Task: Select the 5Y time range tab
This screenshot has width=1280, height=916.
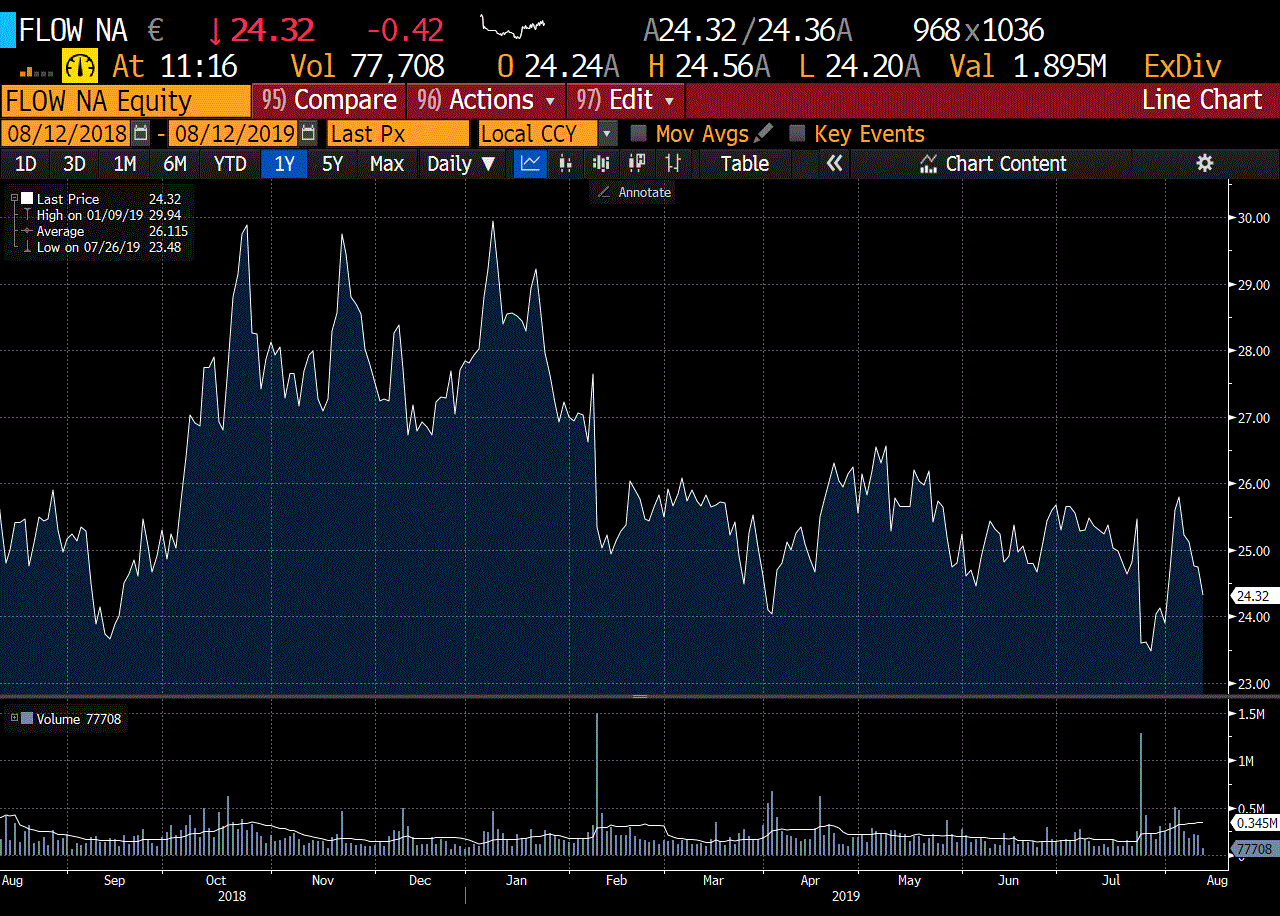Action: click(332, 164)
